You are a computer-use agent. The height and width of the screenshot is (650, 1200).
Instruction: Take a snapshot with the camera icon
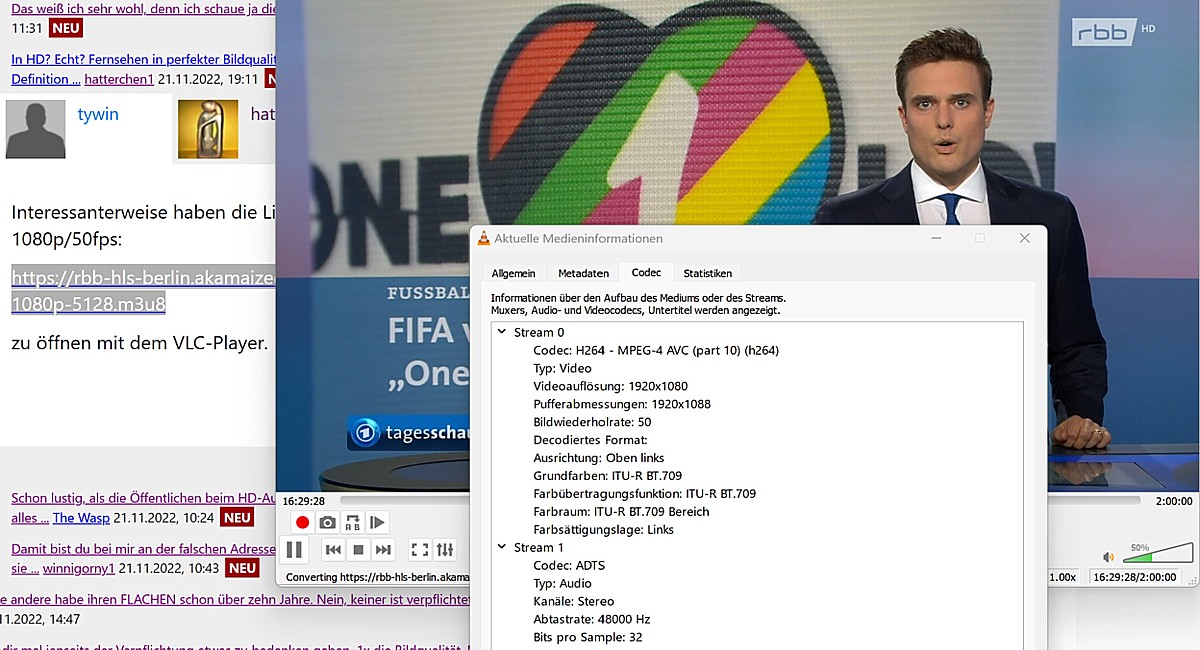[x=327, y=522]
